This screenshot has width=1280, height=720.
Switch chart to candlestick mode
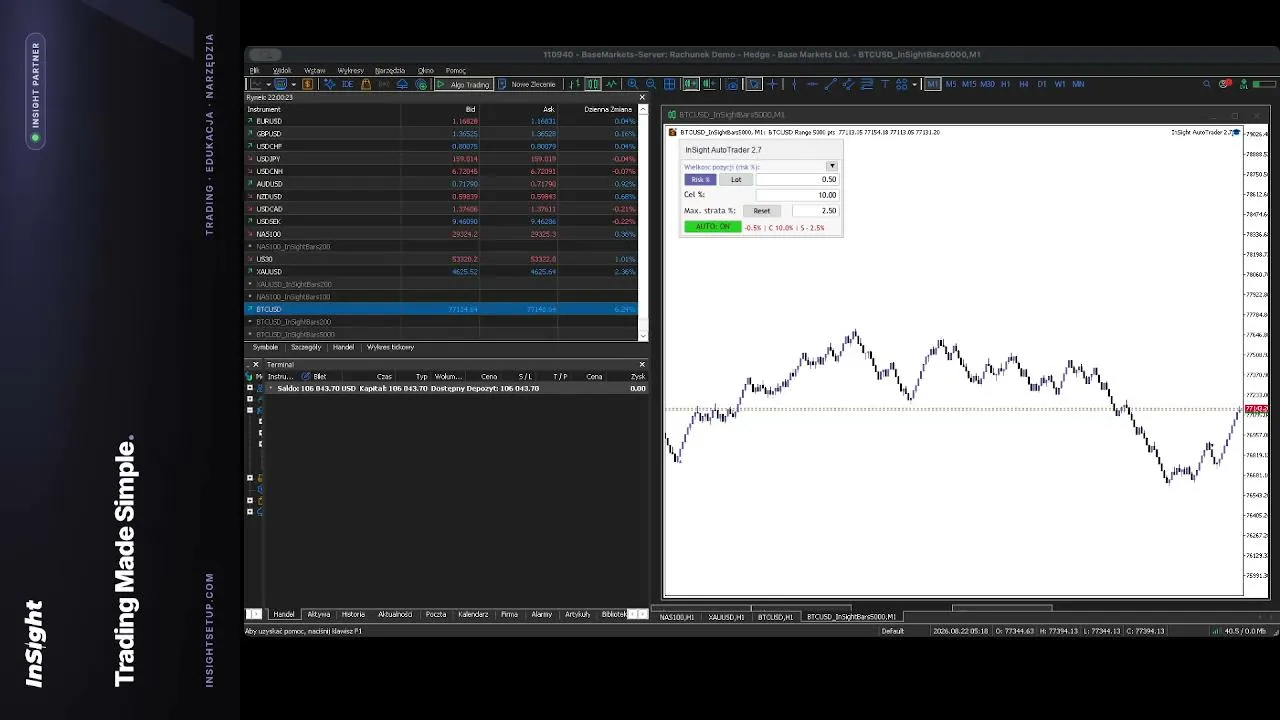pos(592,84)
